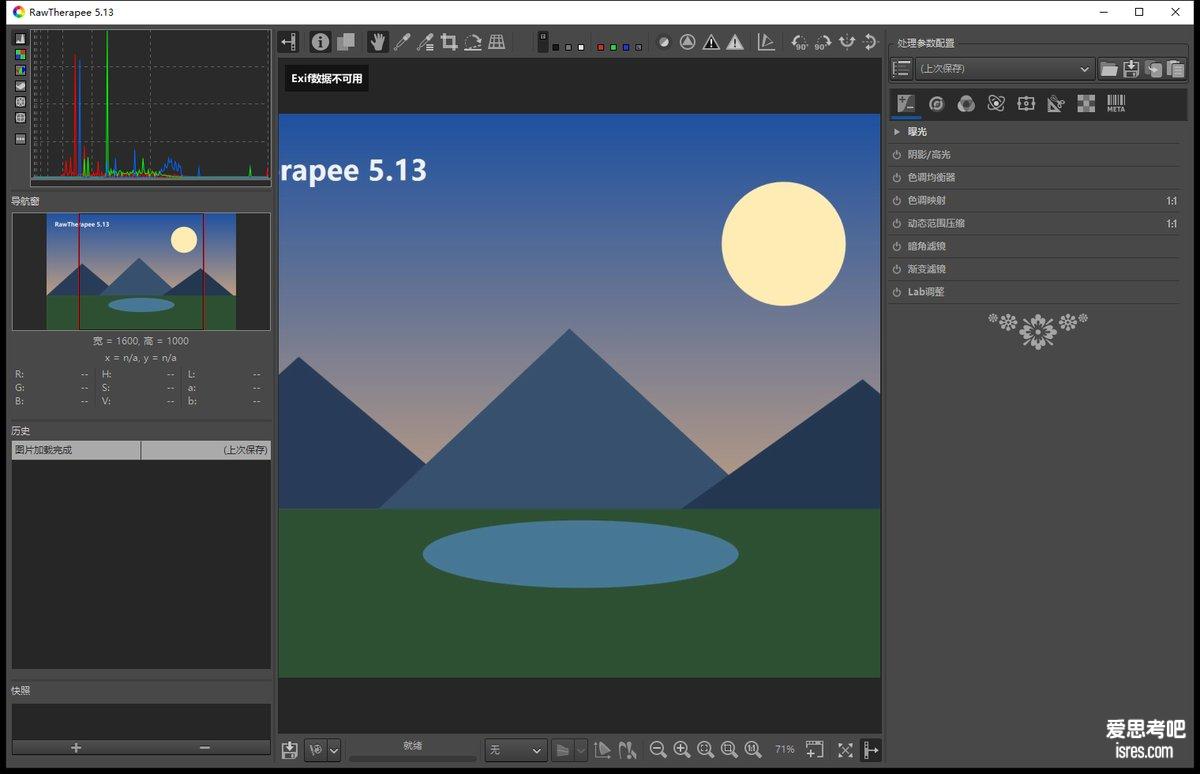
Task: Paste the processing profile from clipboard
Action: point(1176,69)
